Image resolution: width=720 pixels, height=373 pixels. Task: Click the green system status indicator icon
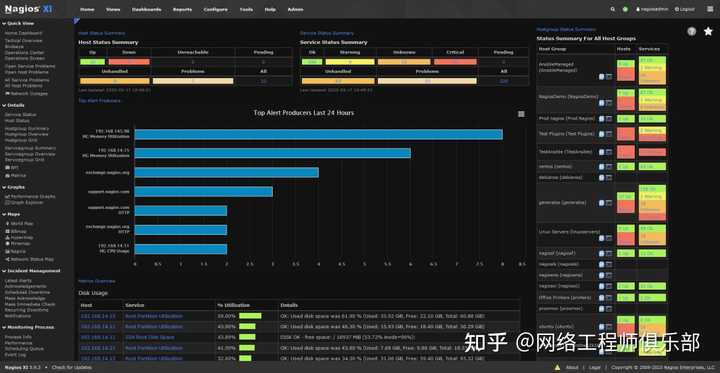click(x=625, y=9)
